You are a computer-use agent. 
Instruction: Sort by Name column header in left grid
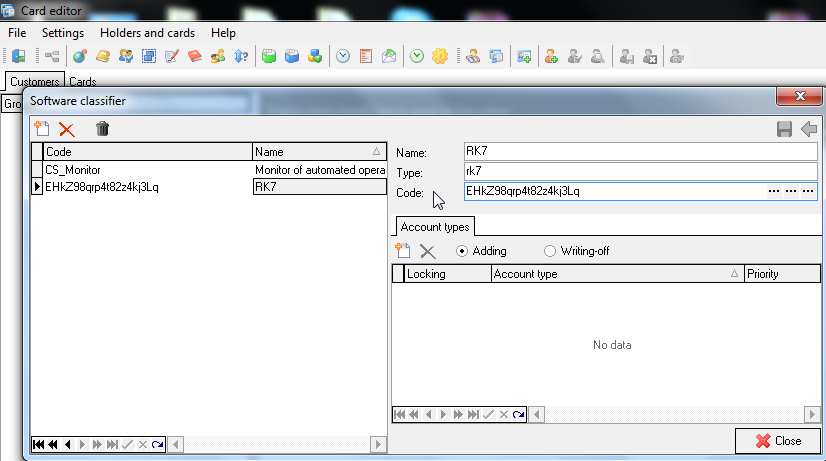pos(319,152)
